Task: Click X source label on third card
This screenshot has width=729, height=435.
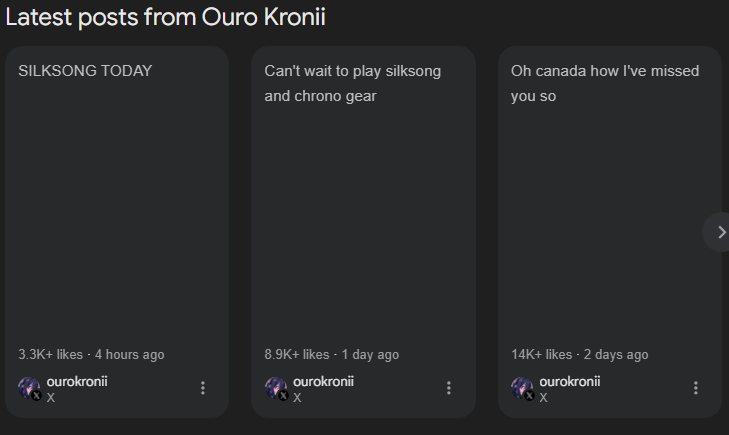Action: pos(543,398)
